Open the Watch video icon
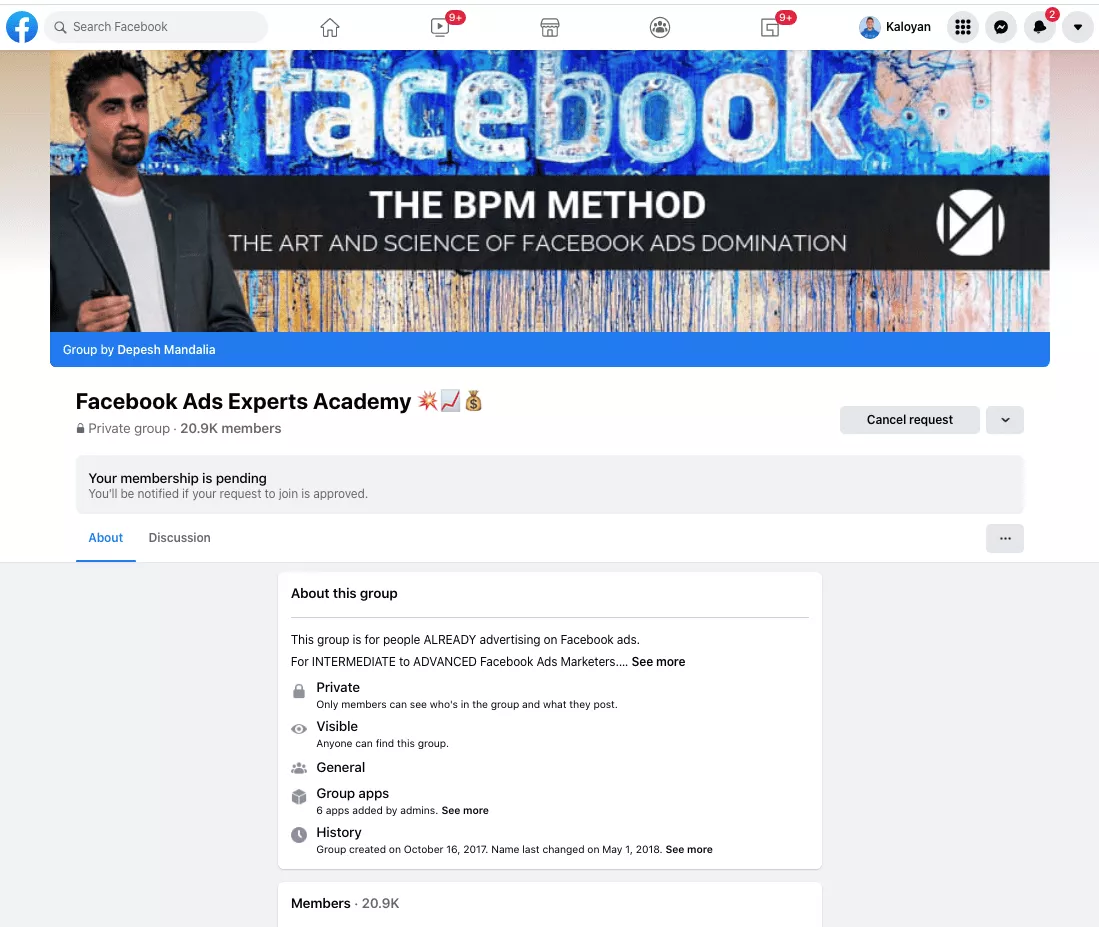This screenshot has height=927, width=1099. (439, 27)
